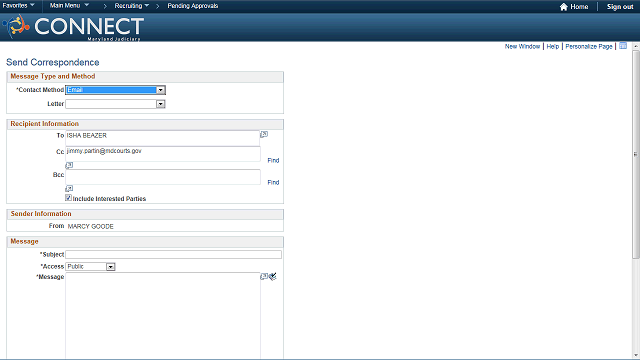Click the sender name MARCY GOODE

tap(91, 227)
